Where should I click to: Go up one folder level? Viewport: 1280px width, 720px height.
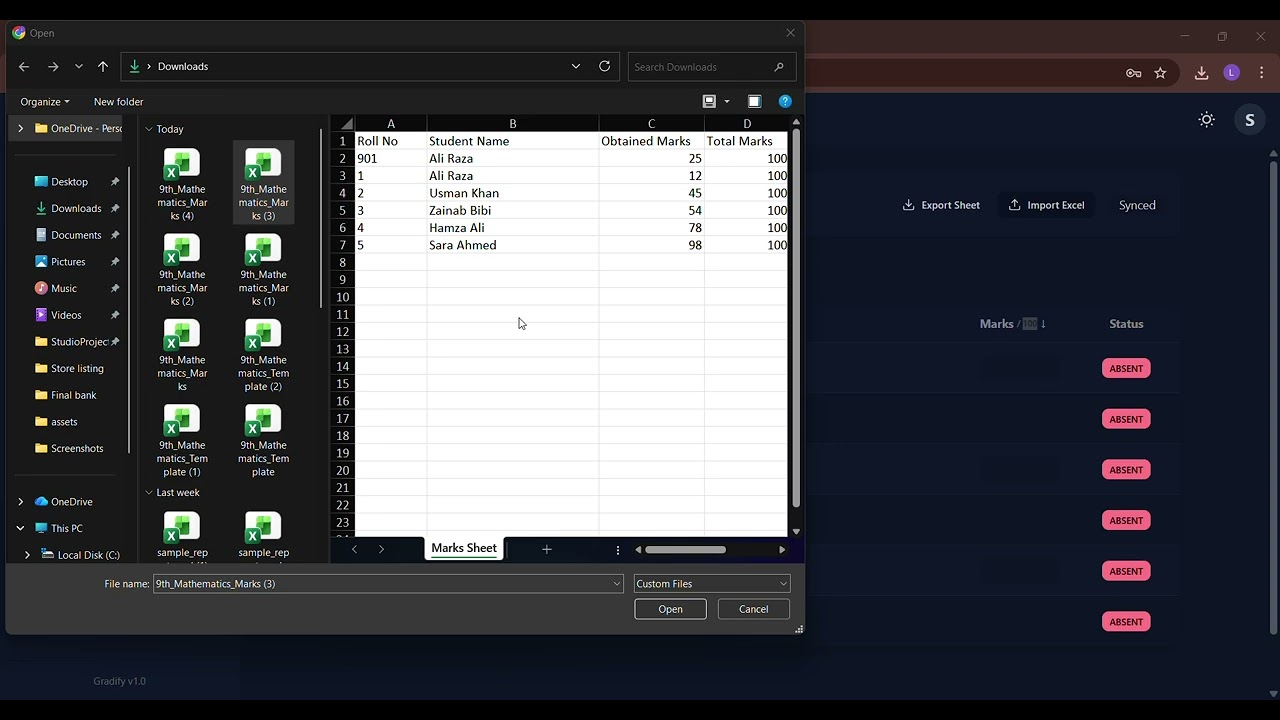[x=103, y=66]
